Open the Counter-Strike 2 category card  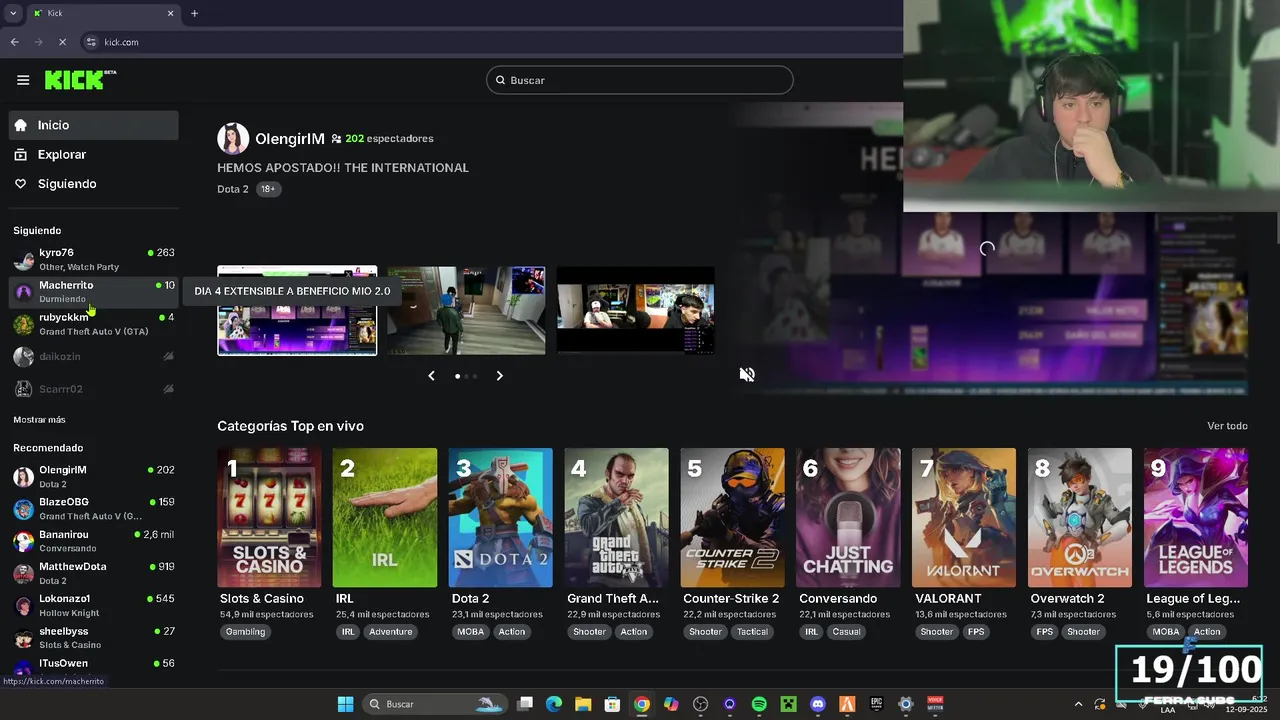[x=733, y=518]
